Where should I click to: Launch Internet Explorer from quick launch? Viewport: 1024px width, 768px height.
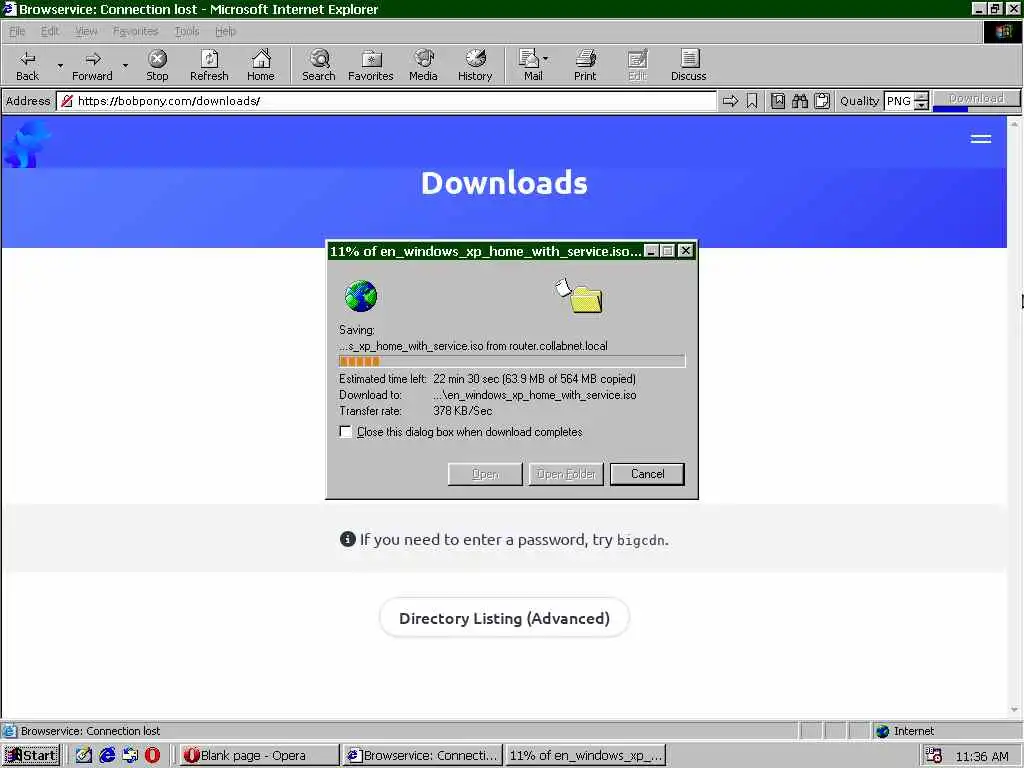coord(107,755)
